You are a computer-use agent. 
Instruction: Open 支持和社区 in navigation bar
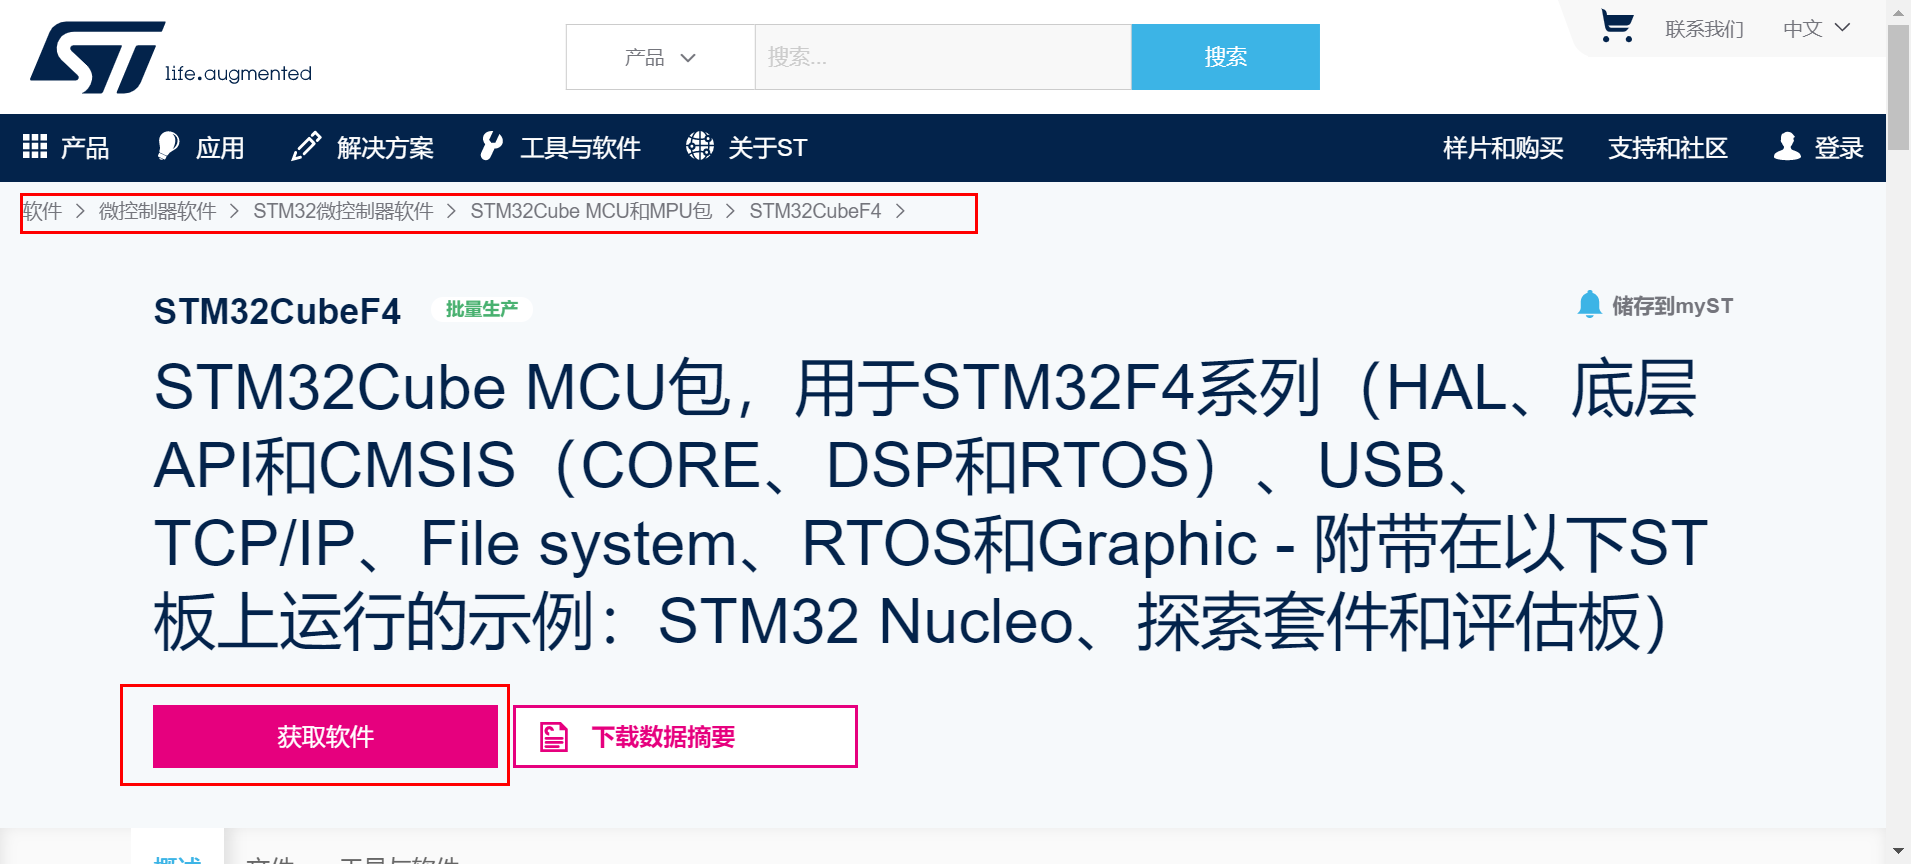pos(1668,148)
